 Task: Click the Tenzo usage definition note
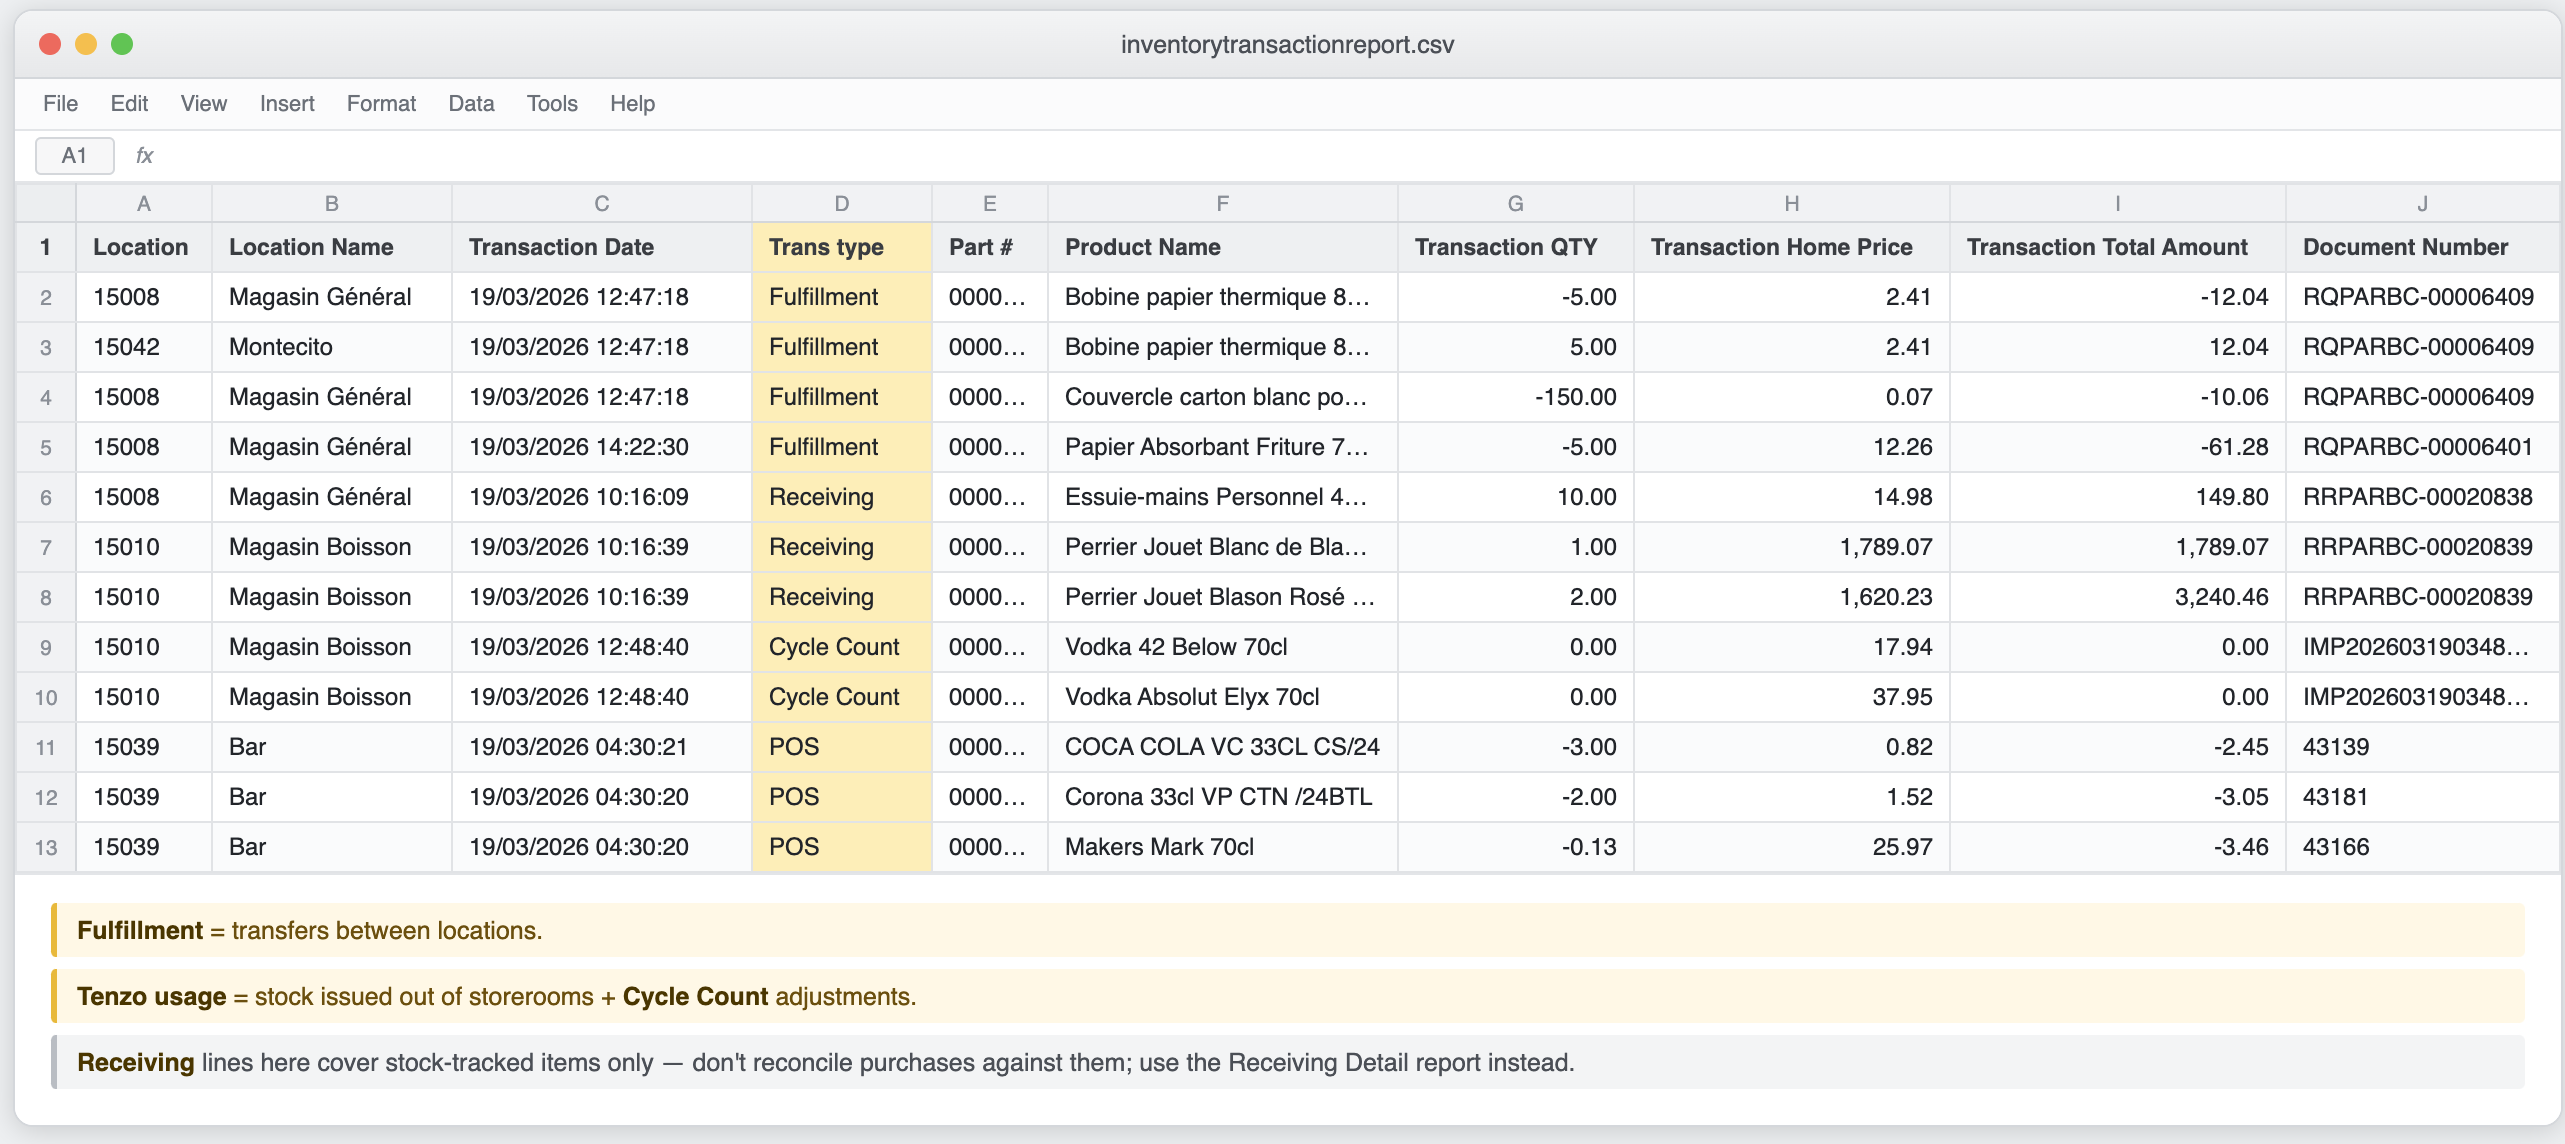[1288, 996]
